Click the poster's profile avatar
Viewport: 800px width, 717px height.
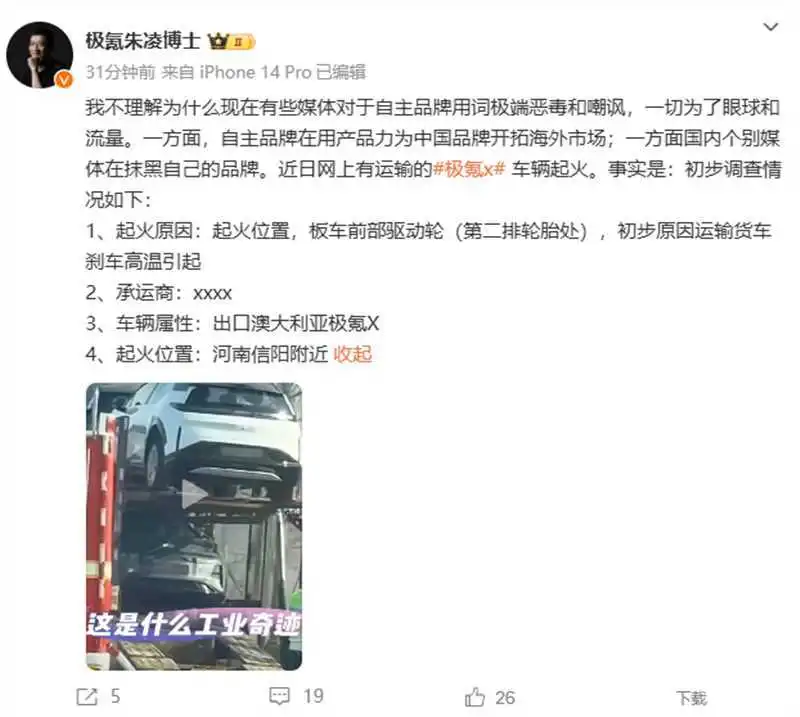pos(40,55)
